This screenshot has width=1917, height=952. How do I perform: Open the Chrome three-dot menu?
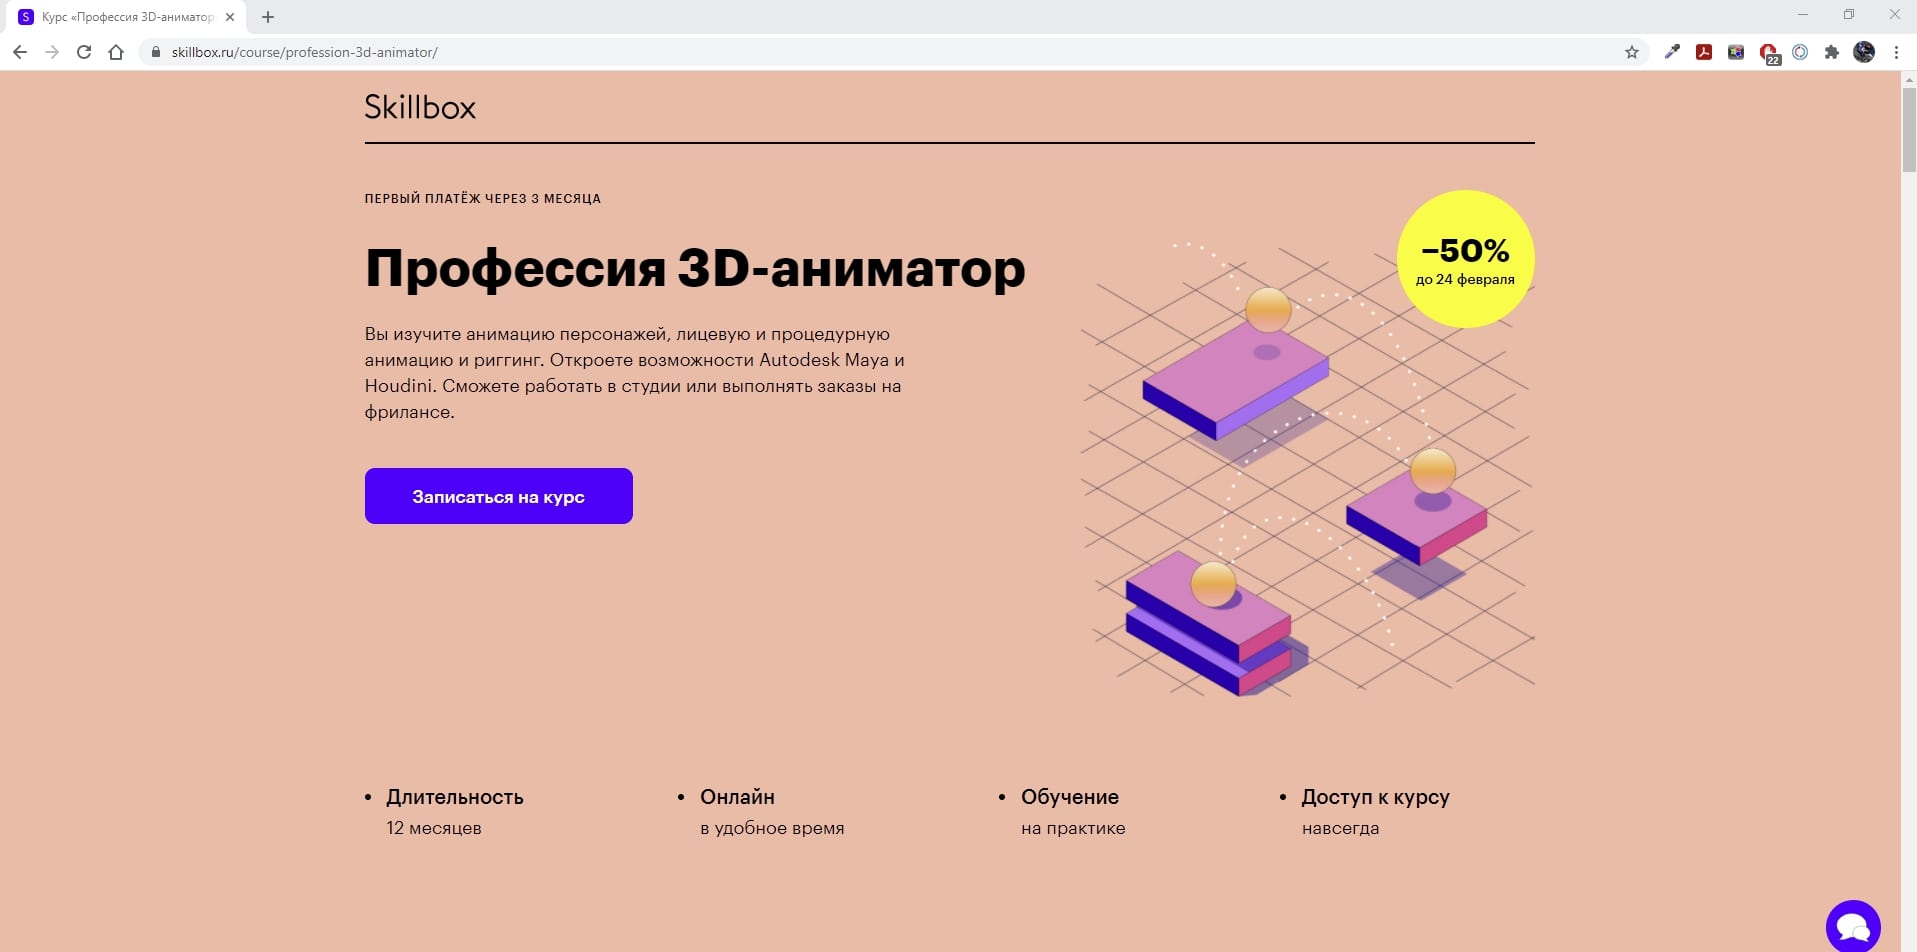[x=1896, y=52]
